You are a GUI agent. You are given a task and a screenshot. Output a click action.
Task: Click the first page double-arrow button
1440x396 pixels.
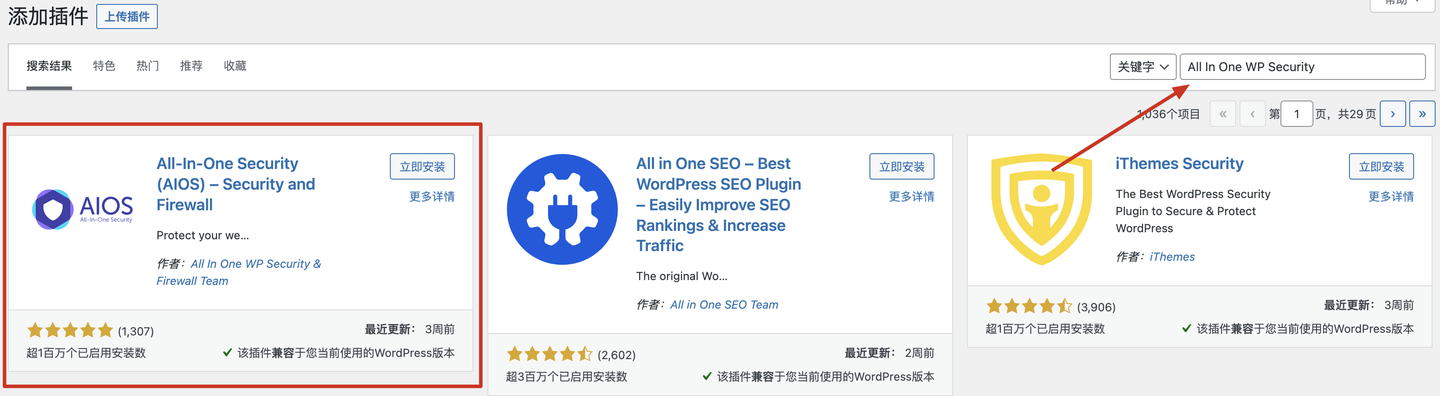coord(1222,114)
